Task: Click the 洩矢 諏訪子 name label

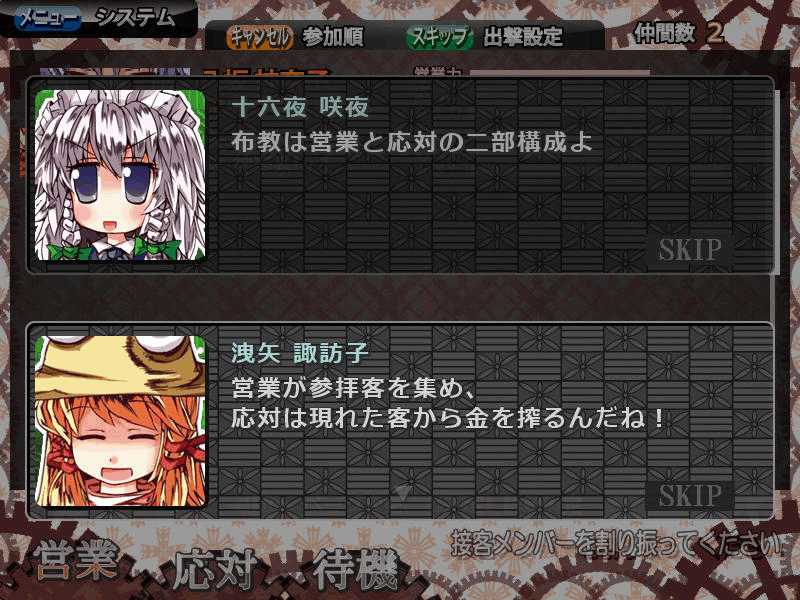Action: pyautogui.click(x=300, y=353)
